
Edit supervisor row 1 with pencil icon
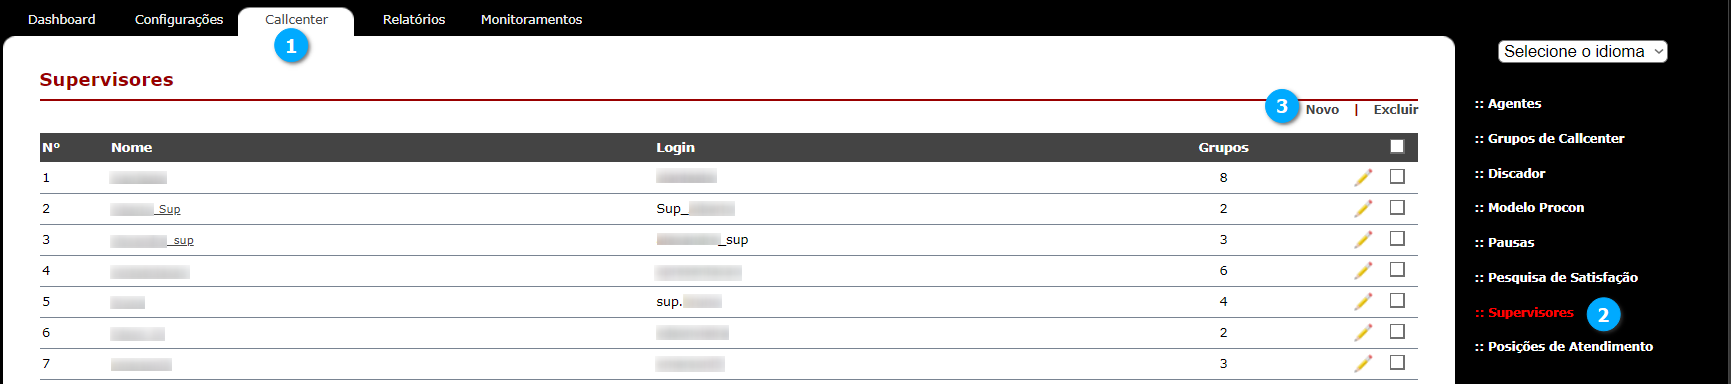(x=1363, y=177)
